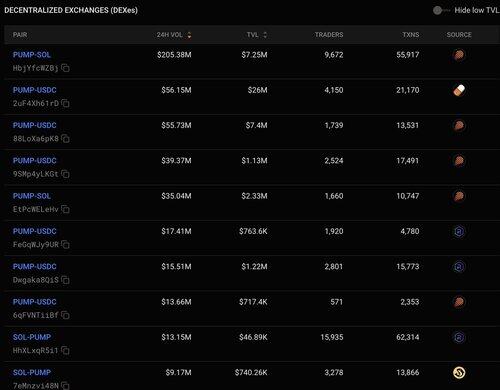Click the blue source icon in the $17.41M row

(459, 231)
